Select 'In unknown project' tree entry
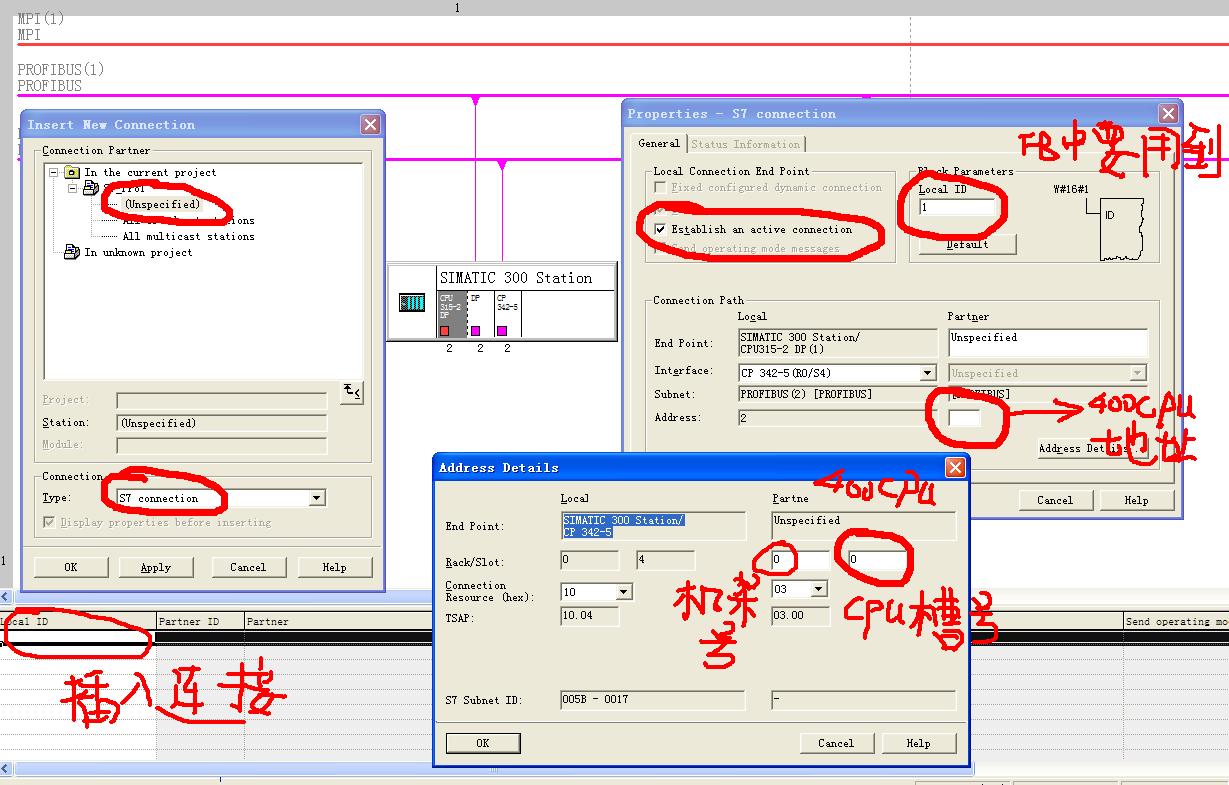 (x=138, y=252)
